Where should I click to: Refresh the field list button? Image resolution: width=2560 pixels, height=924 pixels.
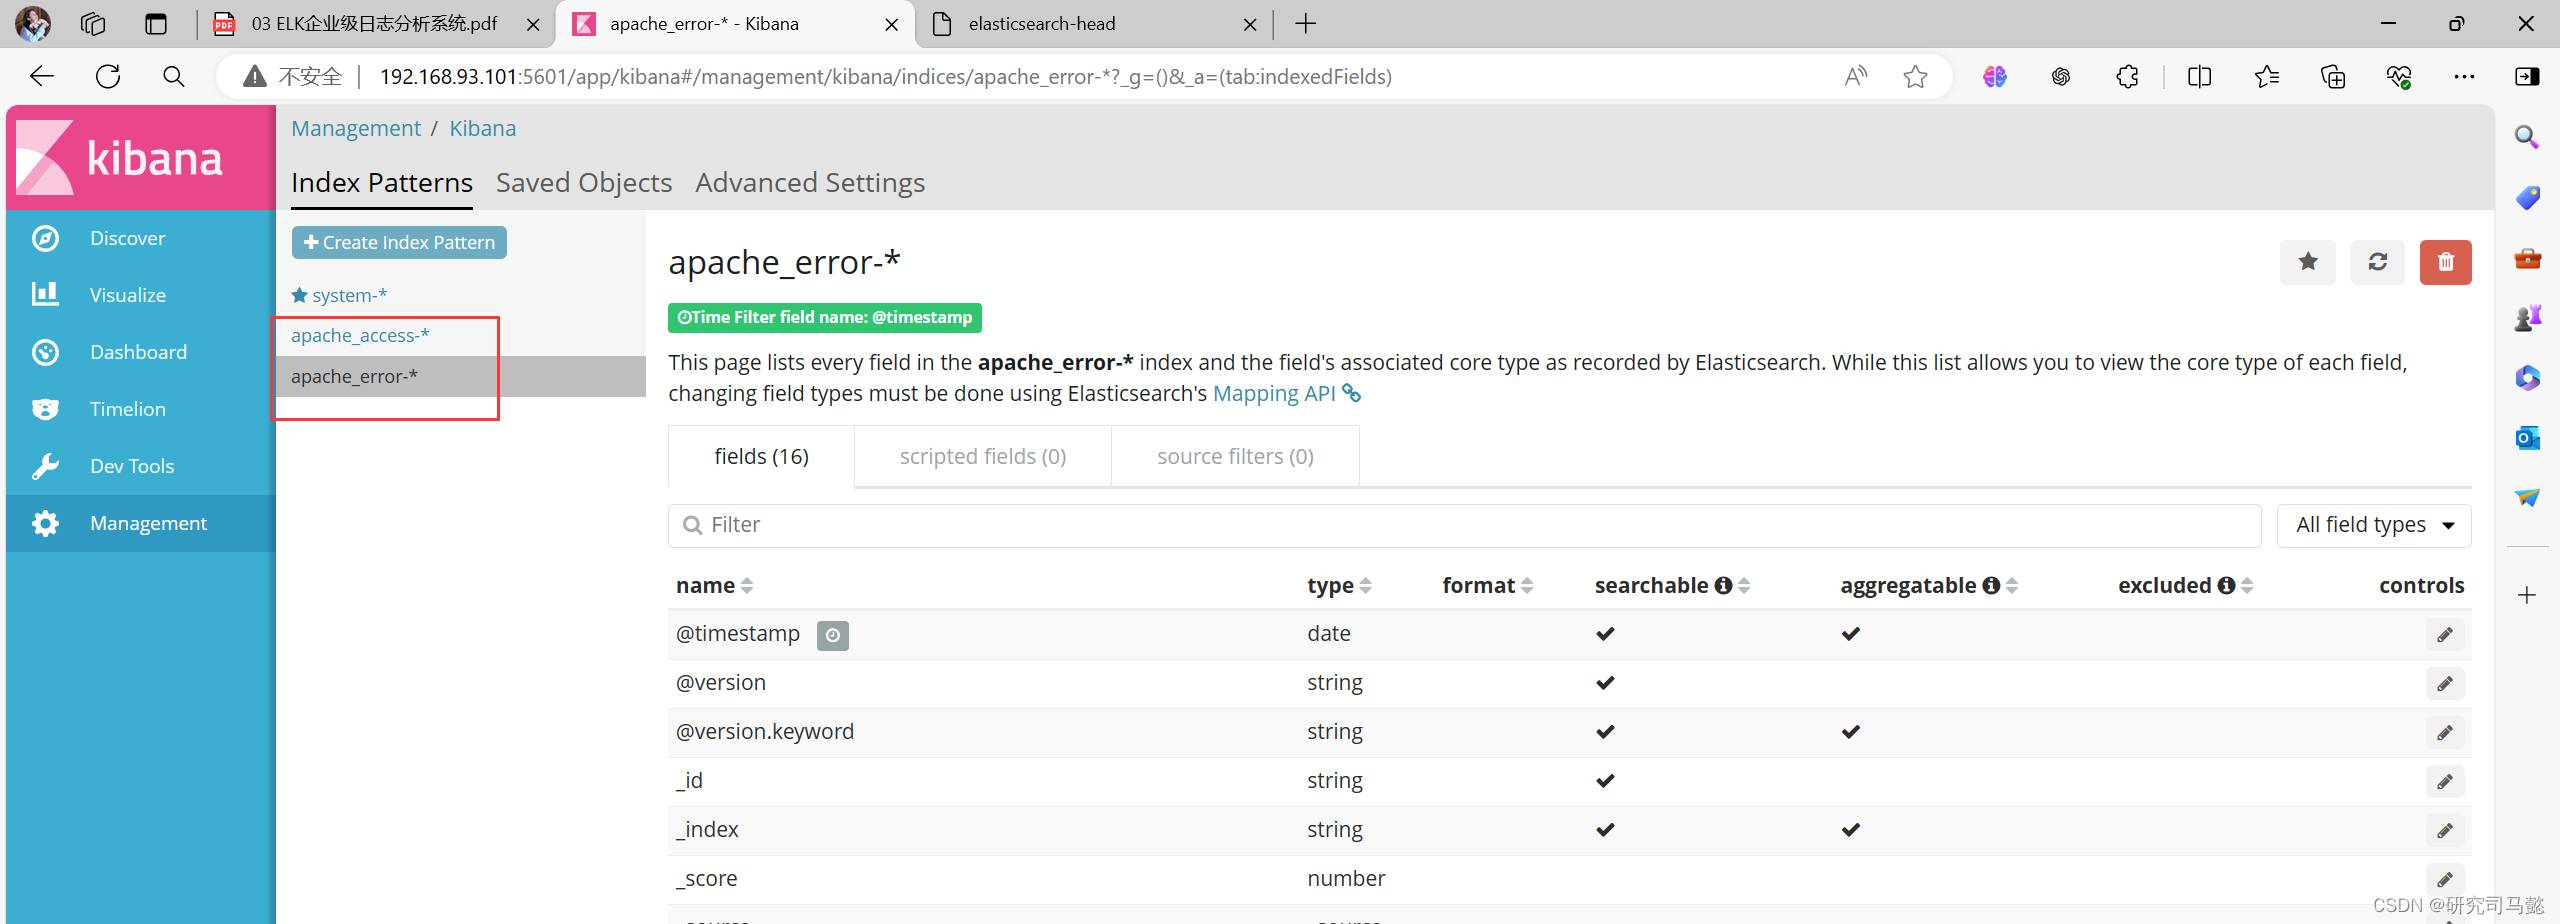pos(2378,262)
